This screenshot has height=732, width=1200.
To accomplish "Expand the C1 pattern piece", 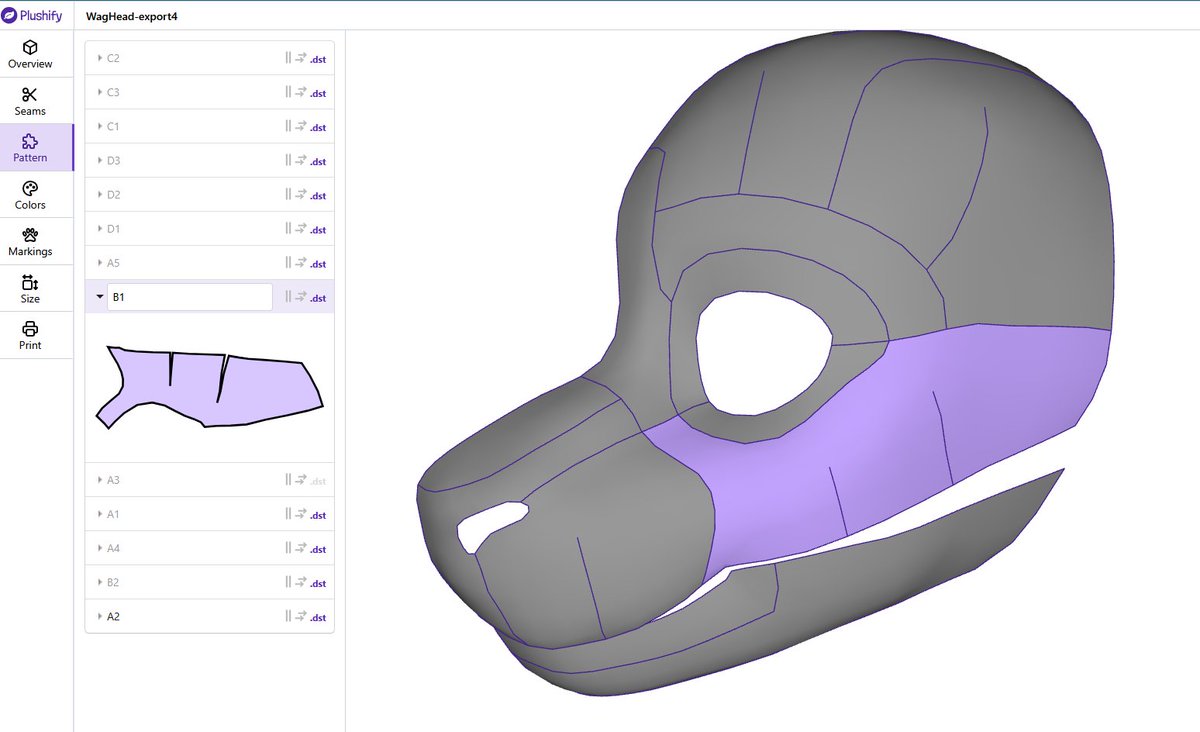I will pos(100,126).
